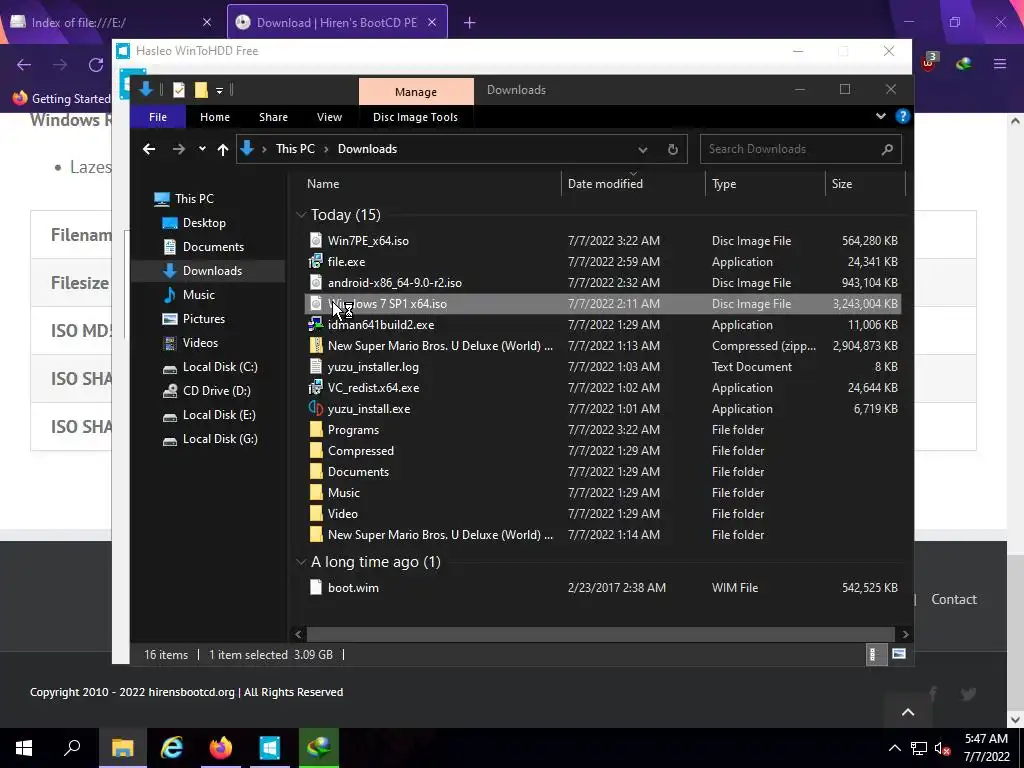Open Firefox from the taskbar
Screen dimensions: 1024x768
pyautogui.click(x=221, y=748)
